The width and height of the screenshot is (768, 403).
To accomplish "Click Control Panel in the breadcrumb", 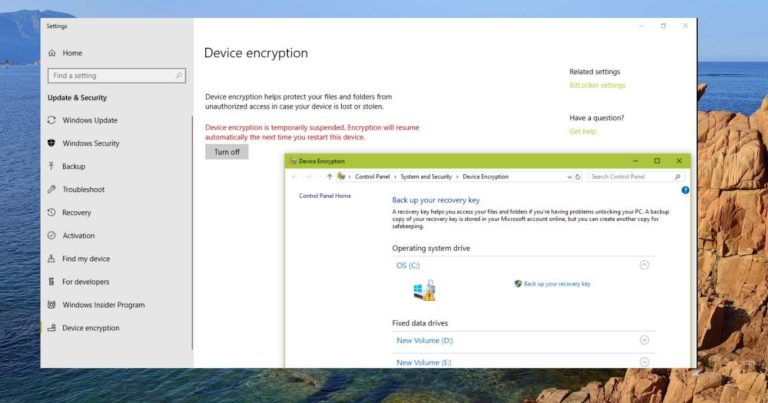I will 372,176.
